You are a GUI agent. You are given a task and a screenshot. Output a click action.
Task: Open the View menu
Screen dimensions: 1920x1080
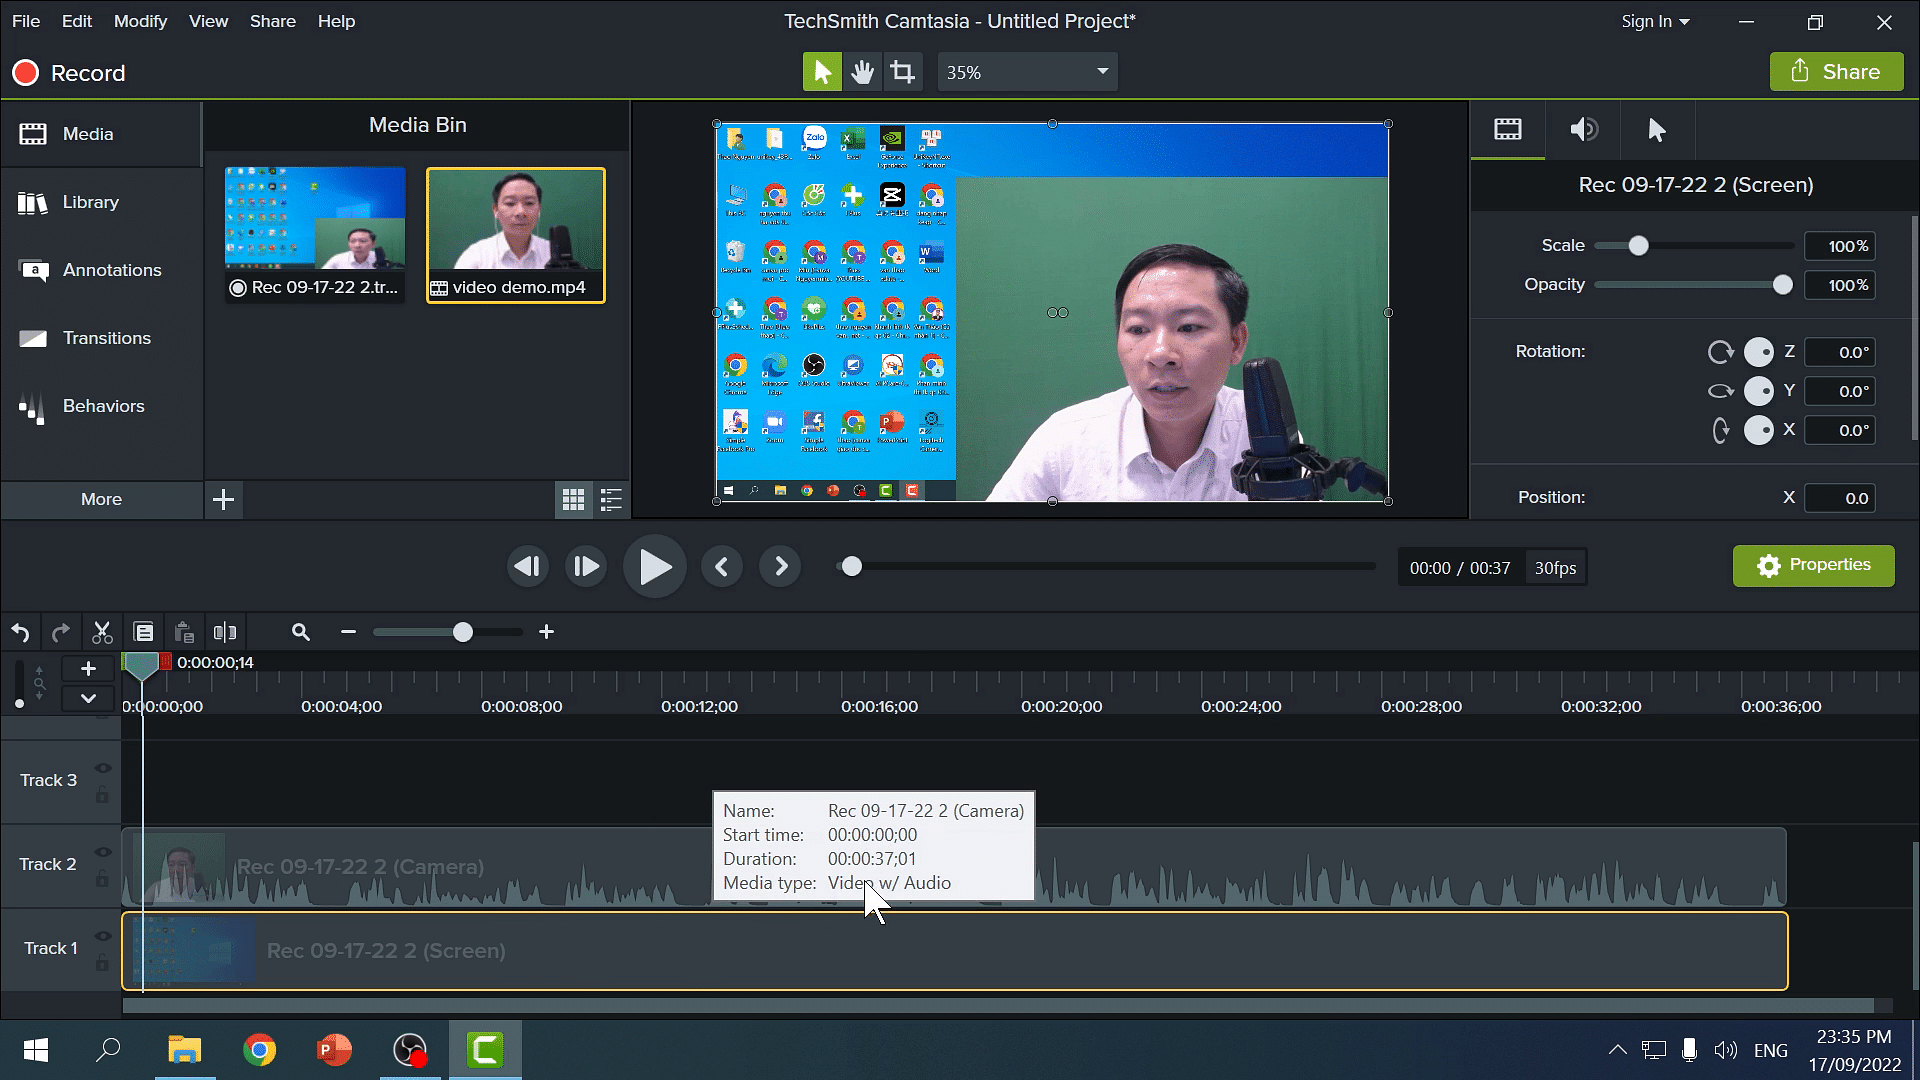click(x=208, y=21)
